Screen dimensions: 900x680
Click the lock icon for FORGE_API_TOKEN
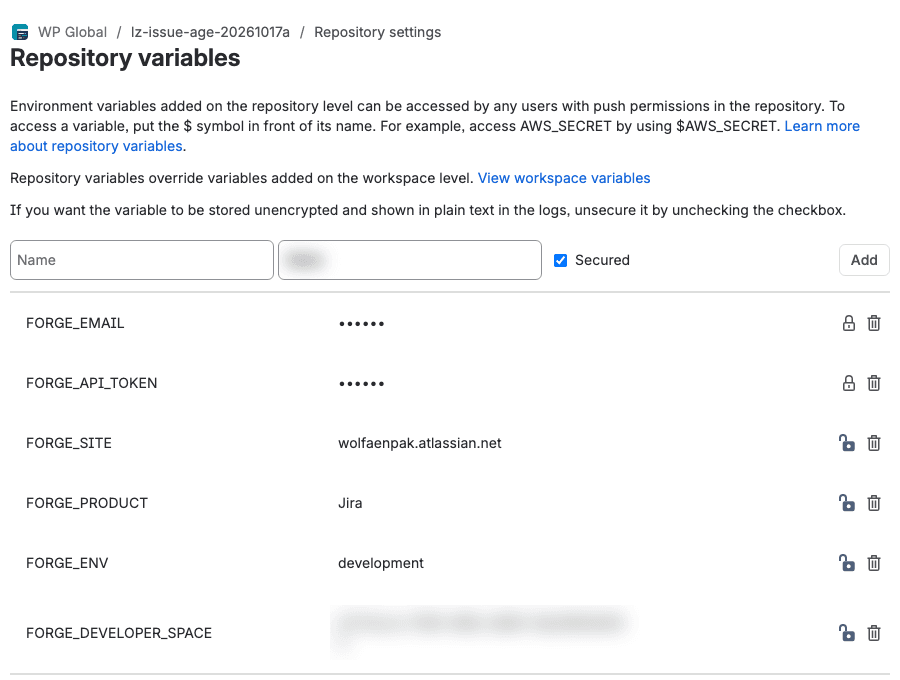[848, 383]
